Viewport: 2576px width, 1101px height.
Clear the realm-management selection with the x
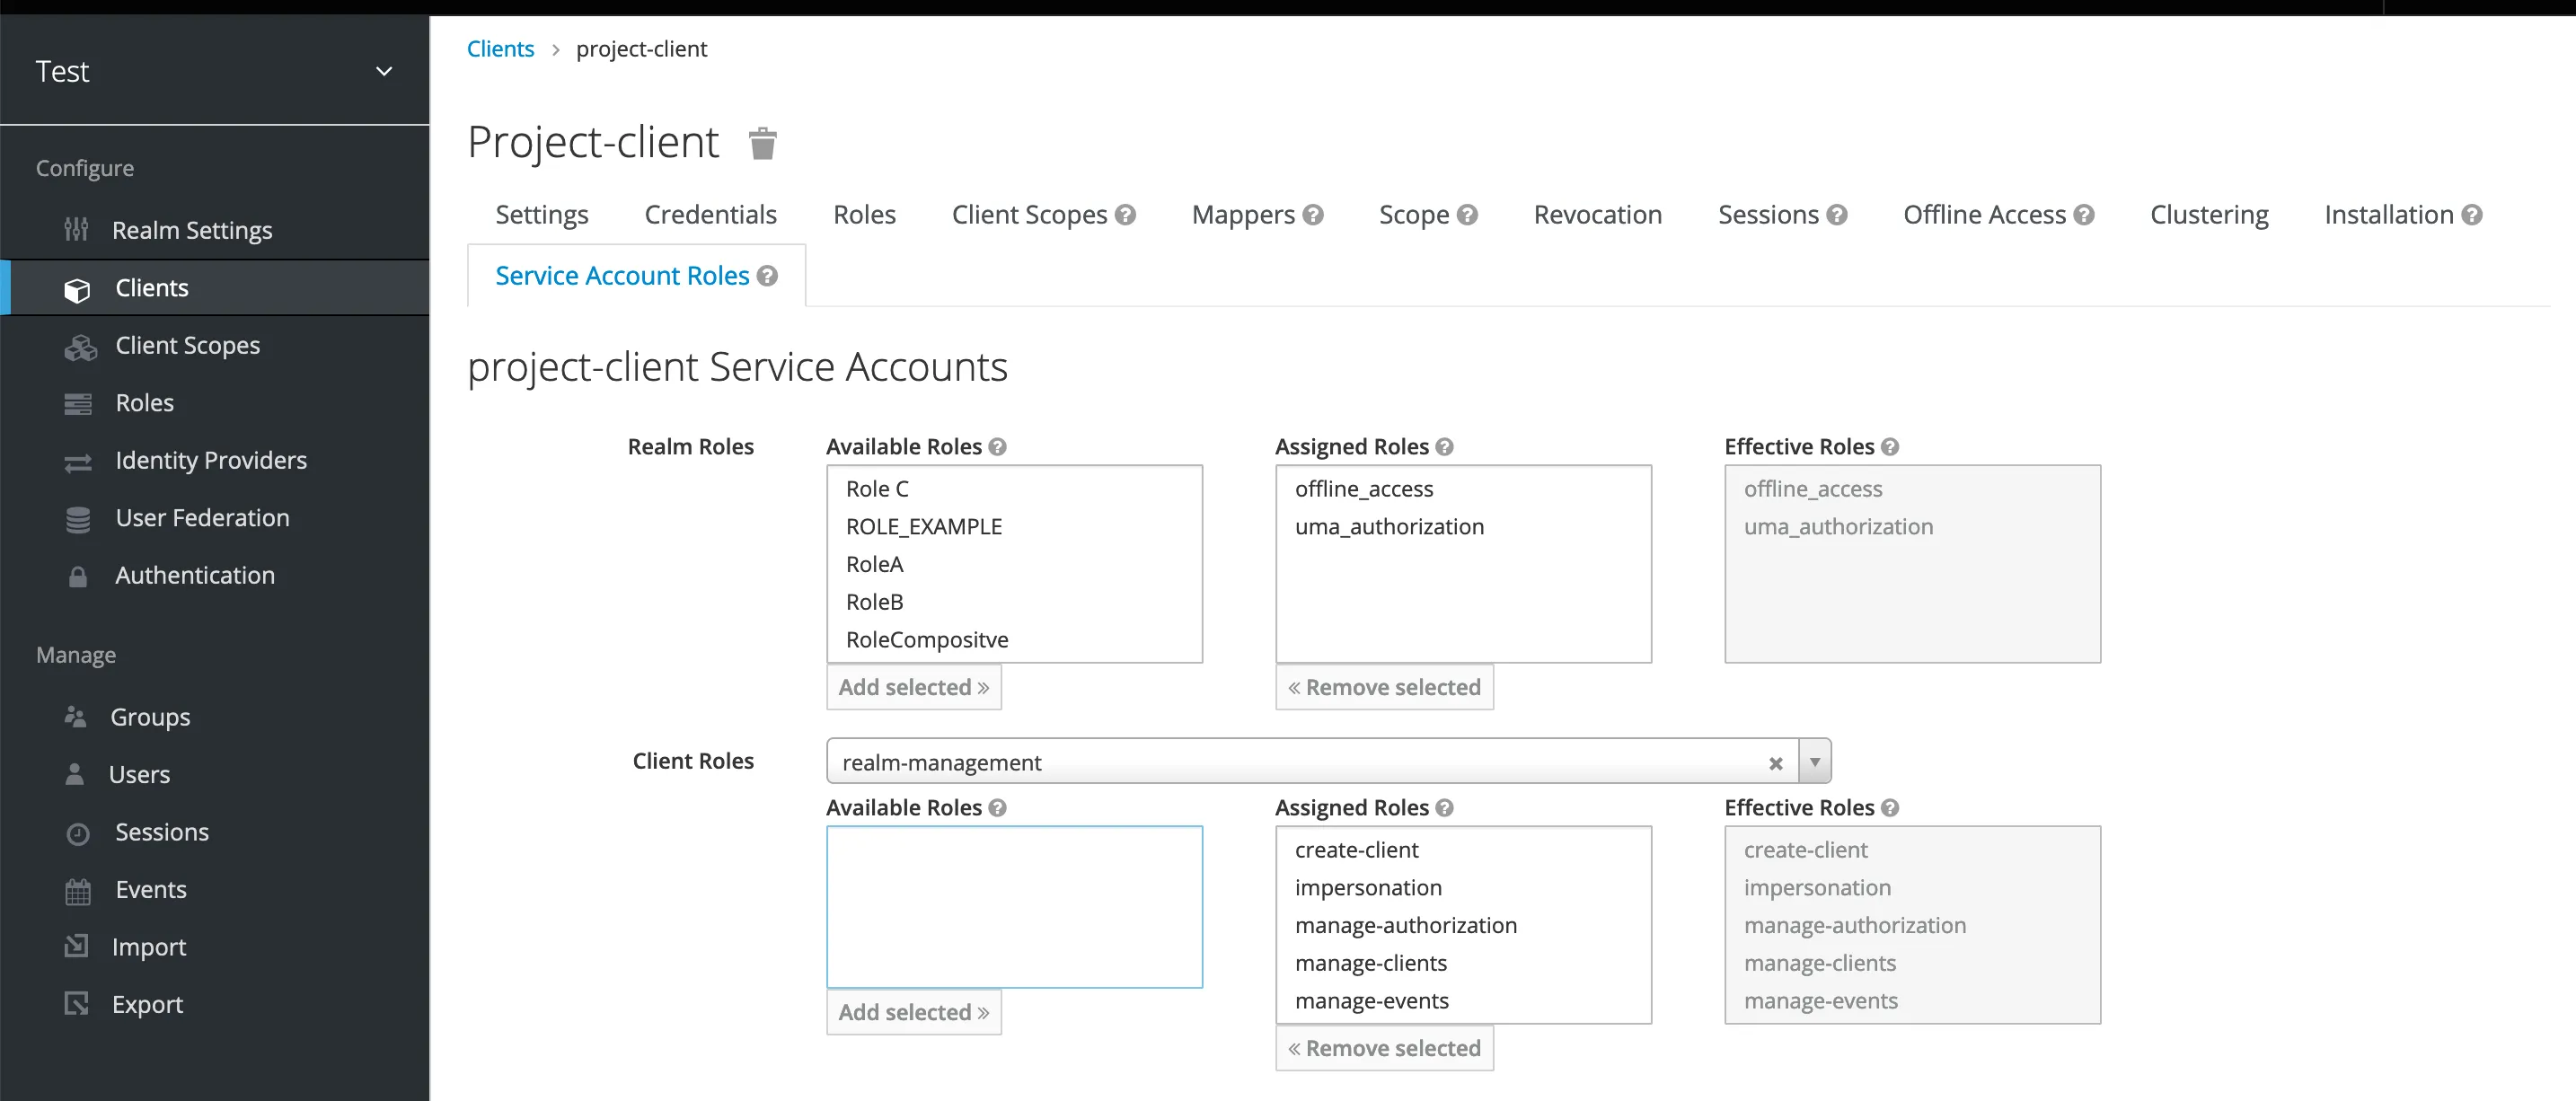point(1775,763)
